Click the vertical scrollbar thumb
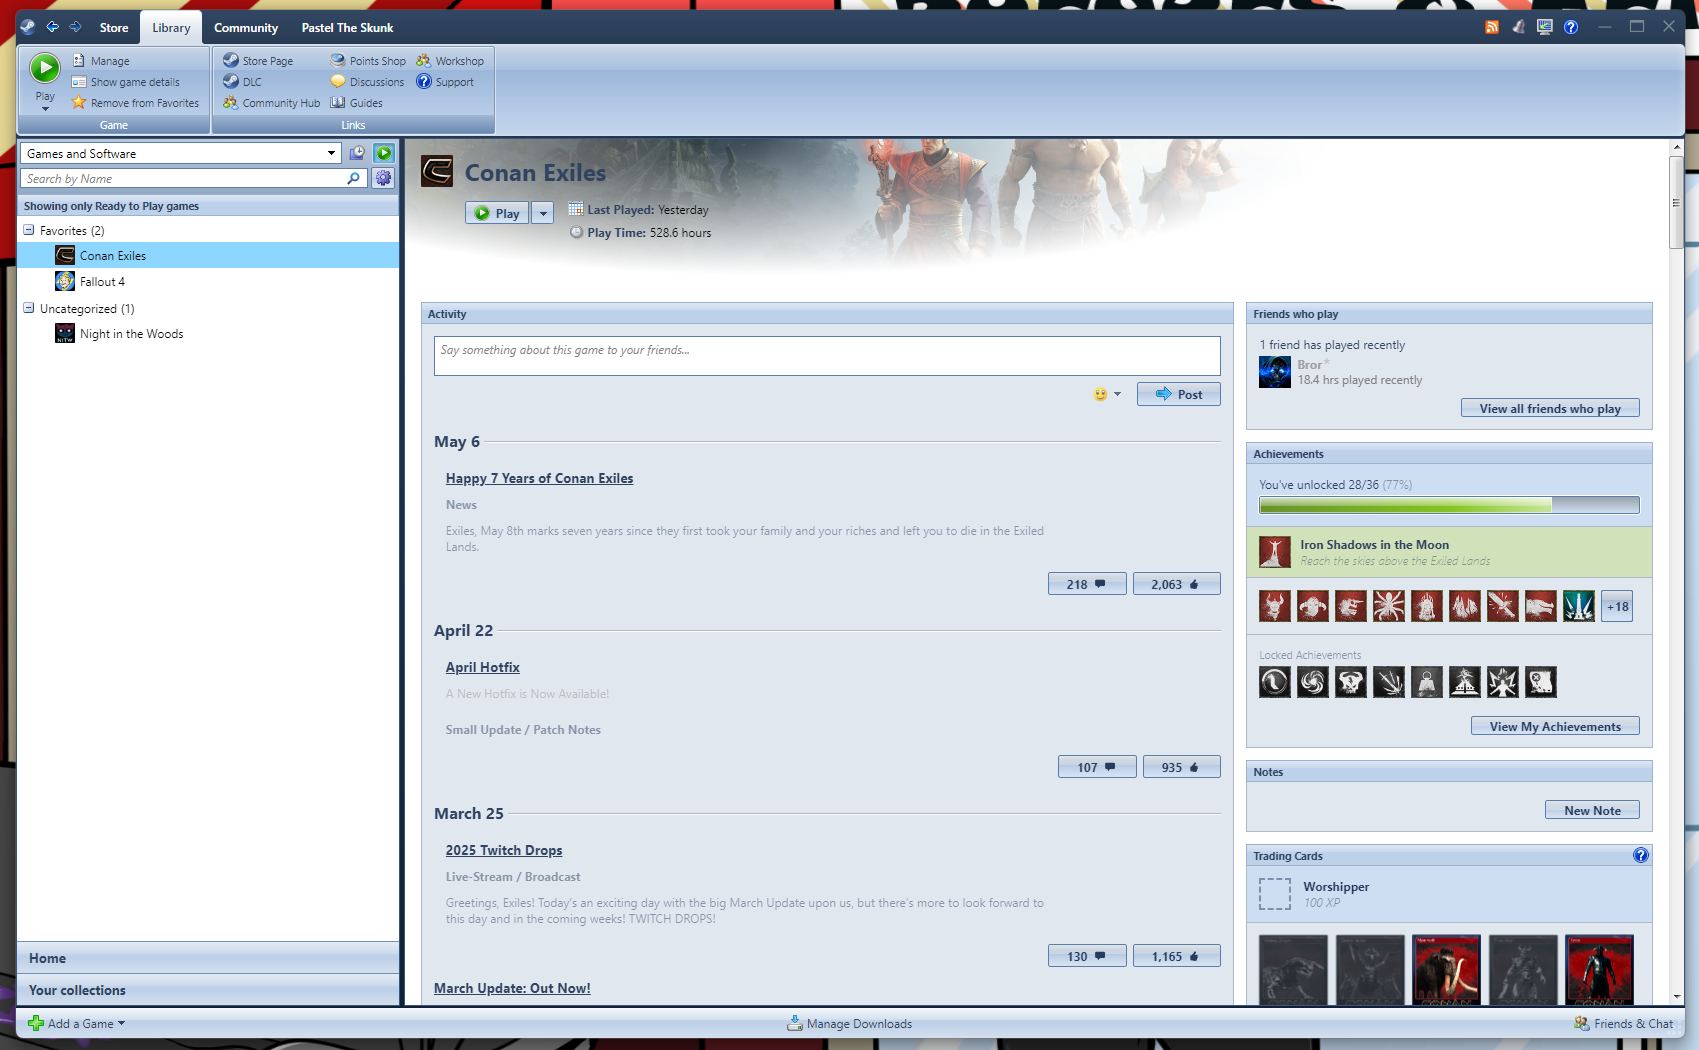 (x=1676, y=202)
